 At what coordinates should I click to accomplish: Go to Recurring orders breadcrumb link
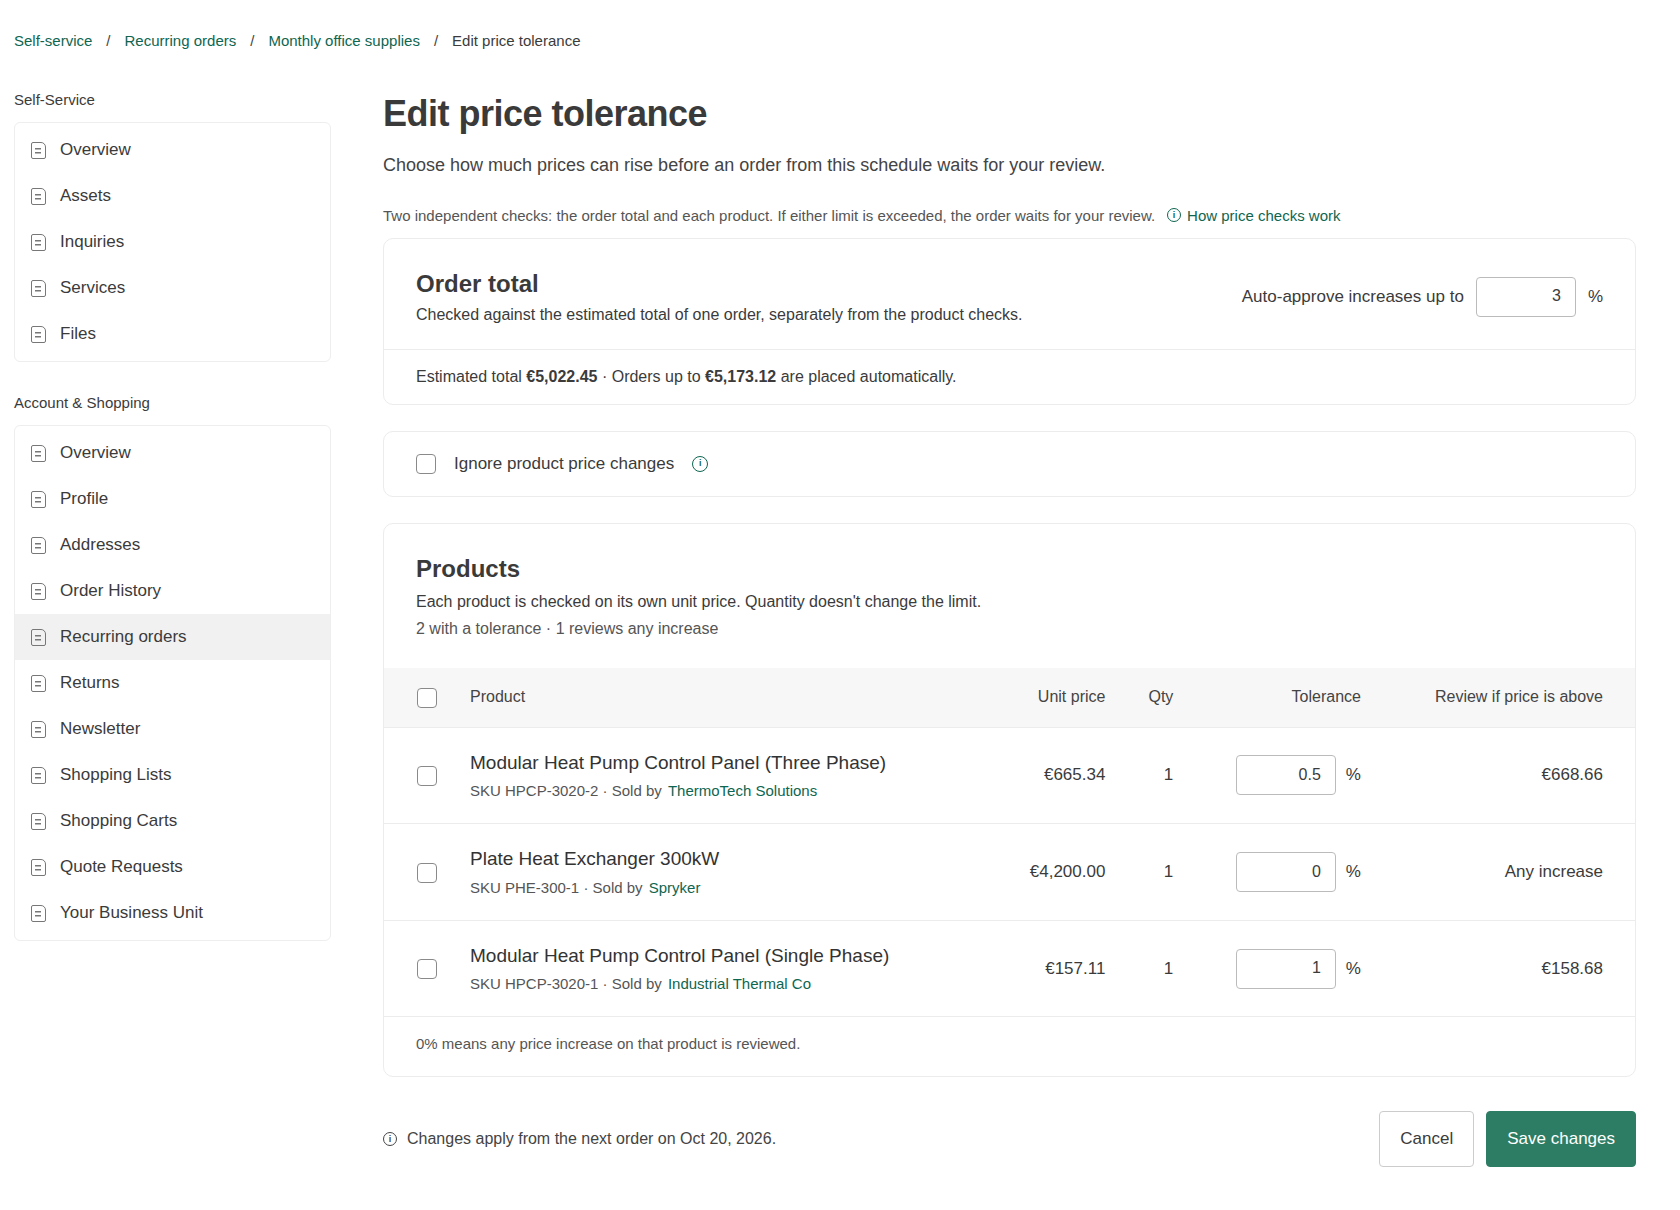180,41
